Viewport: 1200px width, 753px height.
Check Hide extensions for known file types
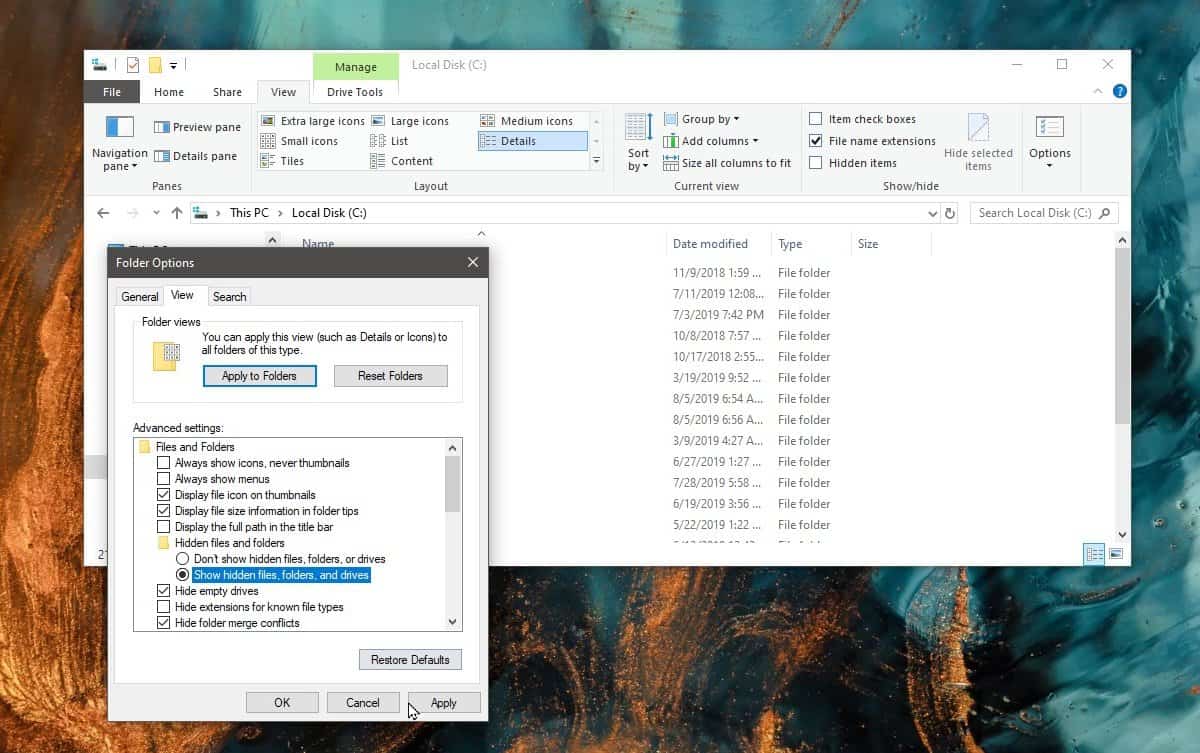164,607
